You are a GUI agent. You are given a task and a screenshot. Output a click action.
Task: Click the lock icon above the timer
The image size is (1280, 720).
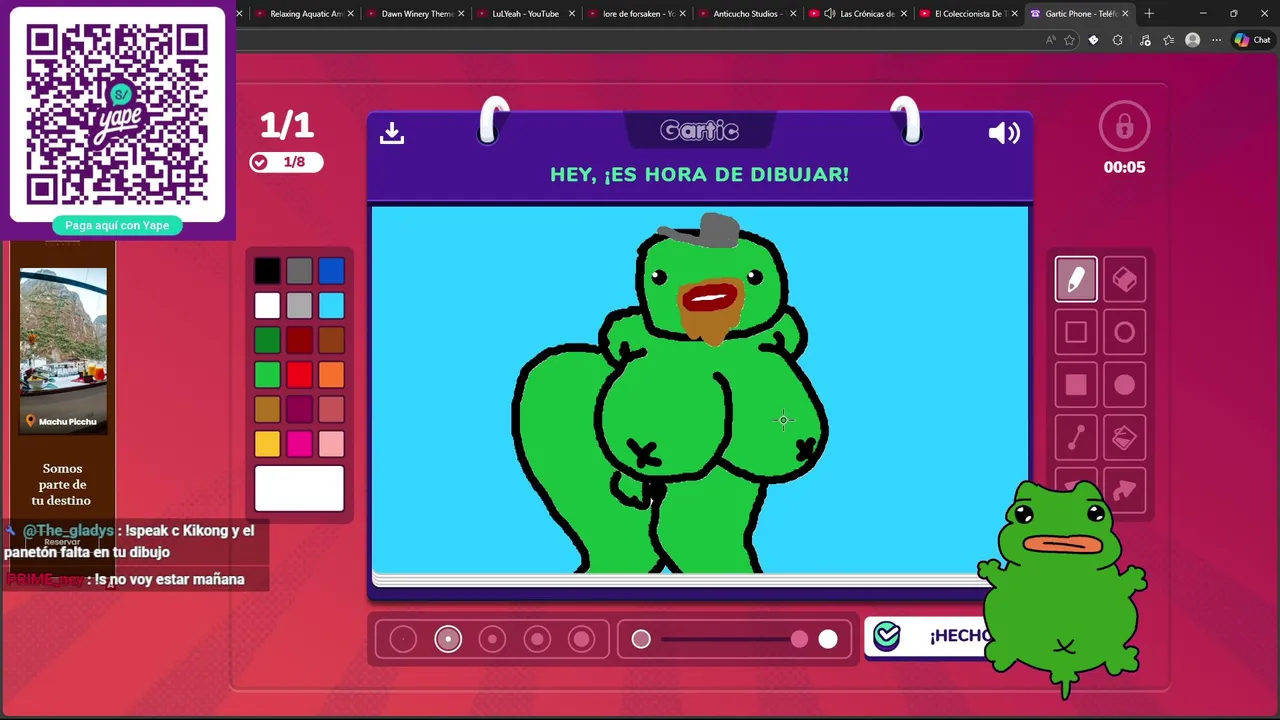[x=1124, y=127]
